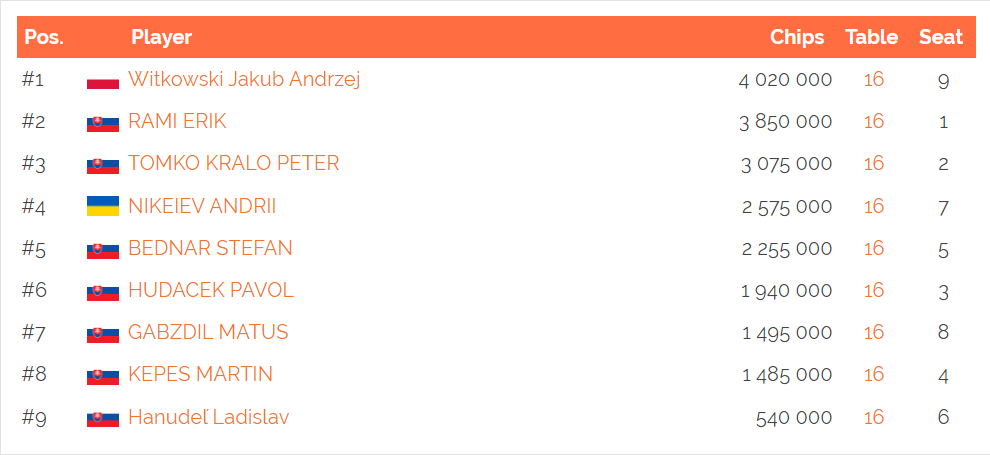Click the Slovak flag beside TOMKO KRALO PETER
This screenshot has width=990, height=455.
coord(103,164)
